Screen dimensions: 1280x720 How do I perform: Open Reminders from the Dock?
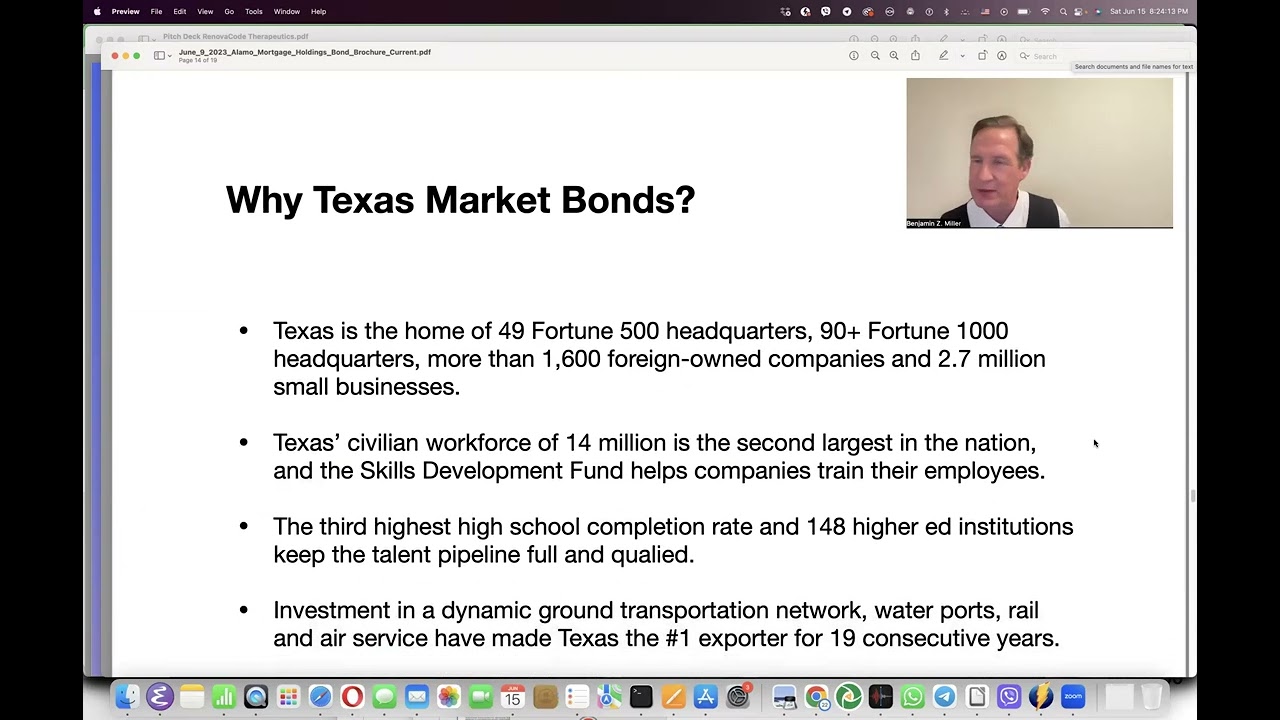[577, 697]
